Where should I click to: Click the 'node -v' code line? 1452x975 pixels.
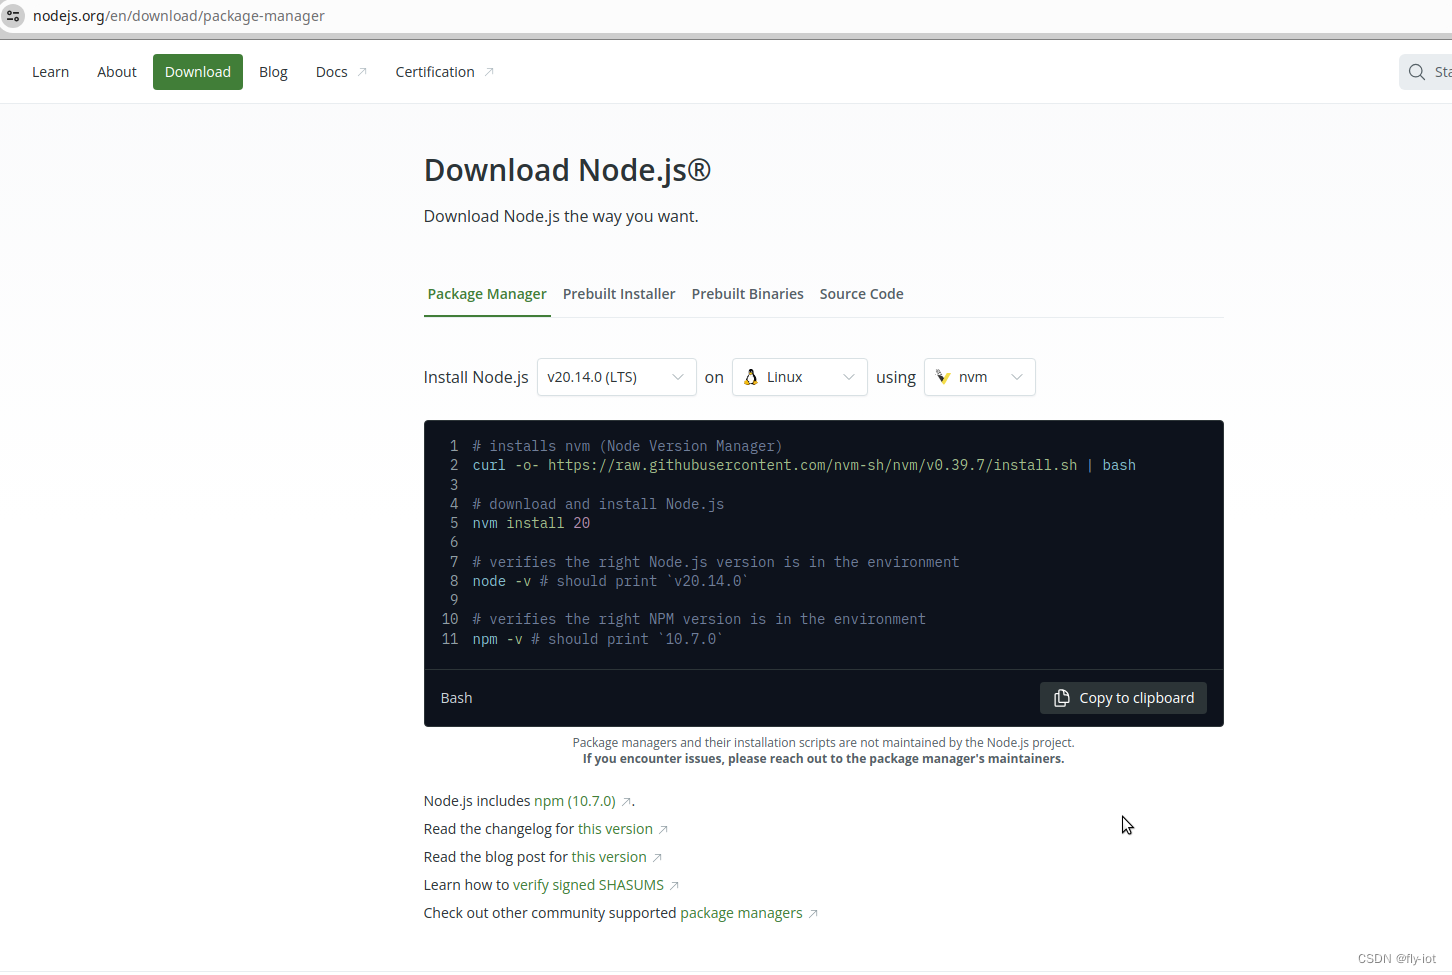(610, 581)
